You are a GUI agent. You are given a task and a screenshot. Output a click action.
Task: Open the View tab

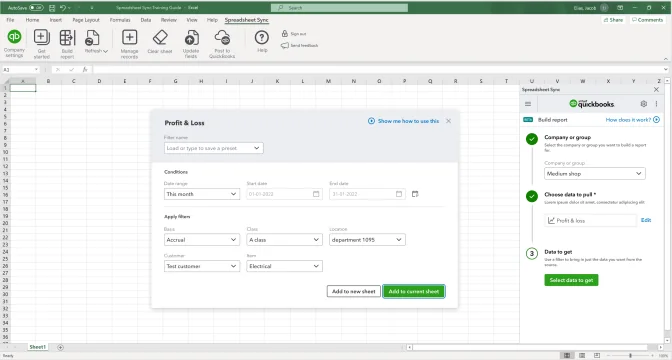point(192,20)
